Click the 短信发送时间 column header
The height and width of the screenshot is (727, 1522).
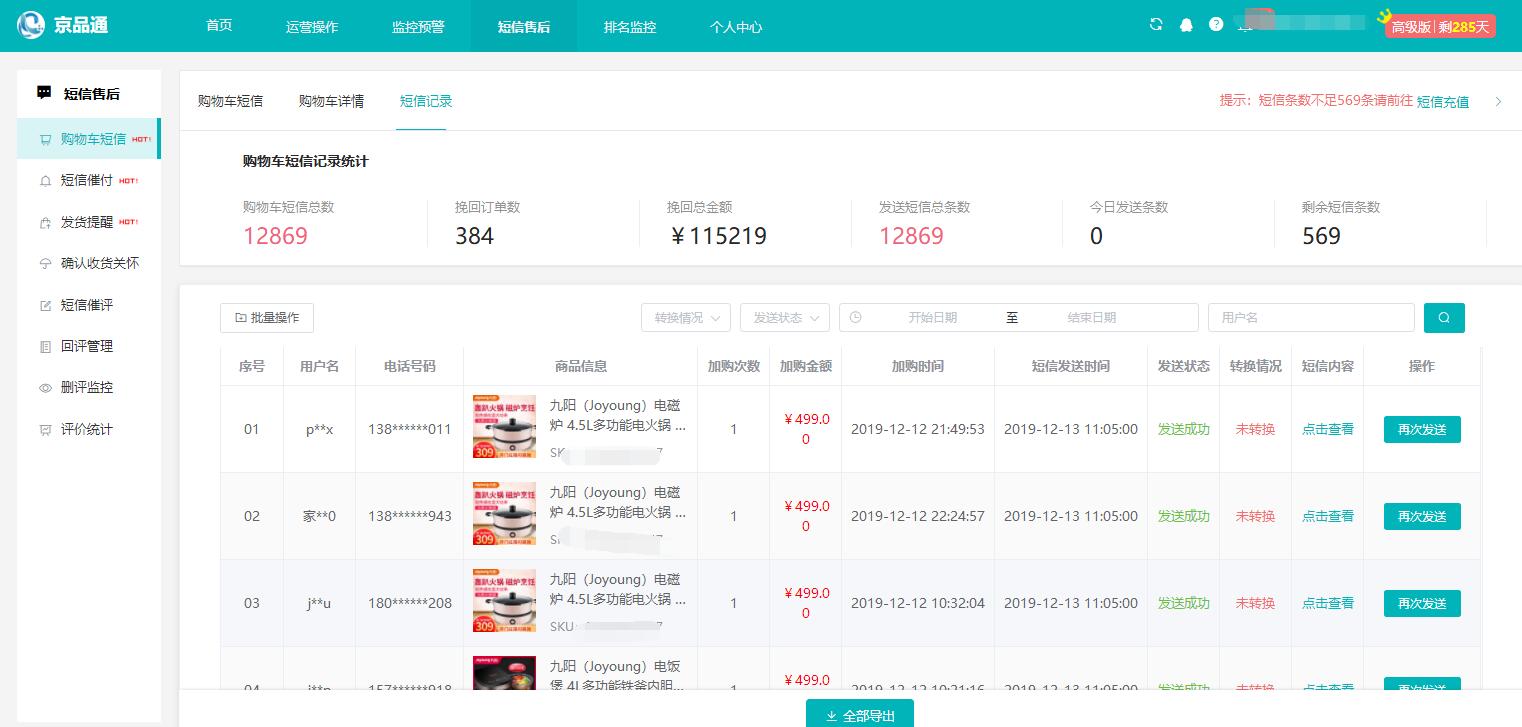click(x=1071, y=366)
